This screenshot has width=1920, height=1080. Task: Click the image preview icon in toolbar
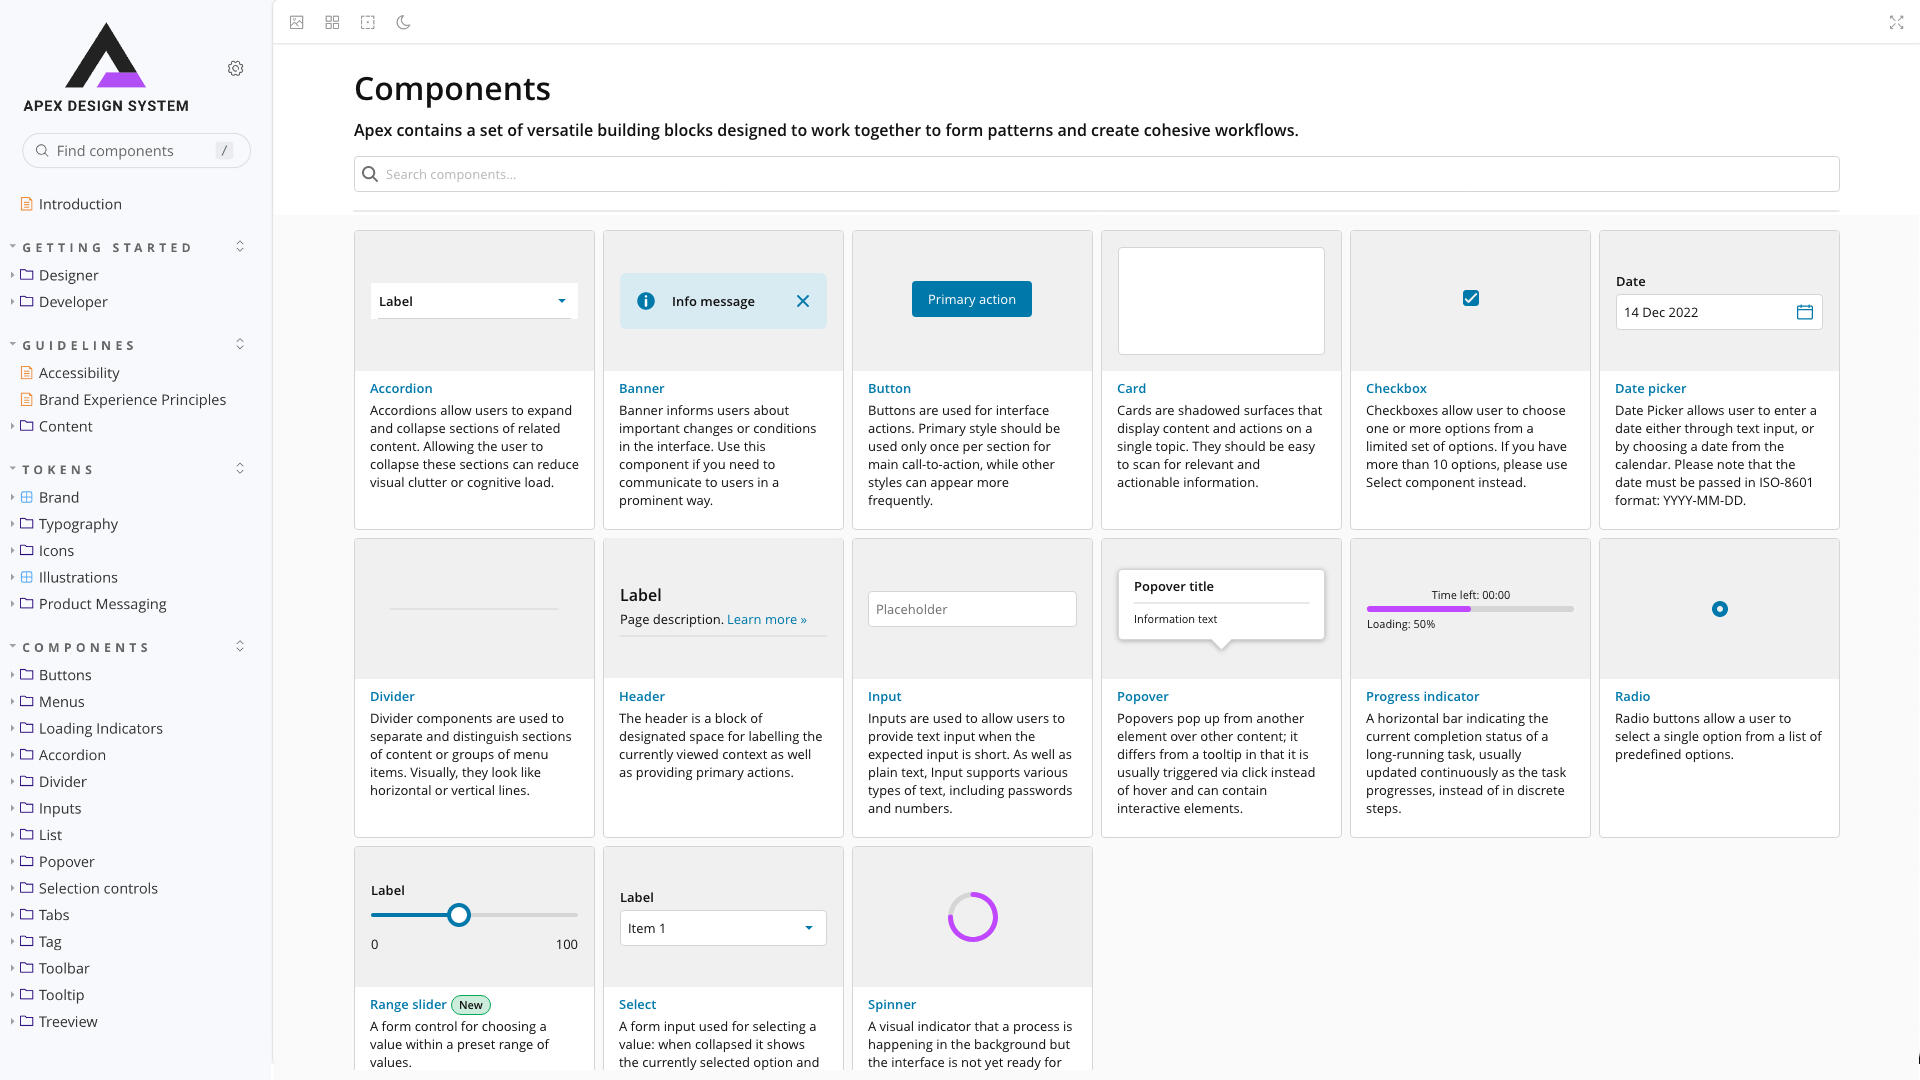[x=296, y=22]
